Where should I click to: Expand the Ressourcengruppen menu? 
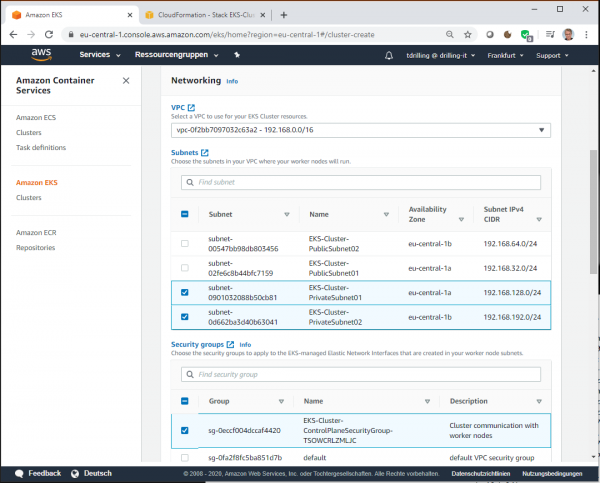point(176,55)
